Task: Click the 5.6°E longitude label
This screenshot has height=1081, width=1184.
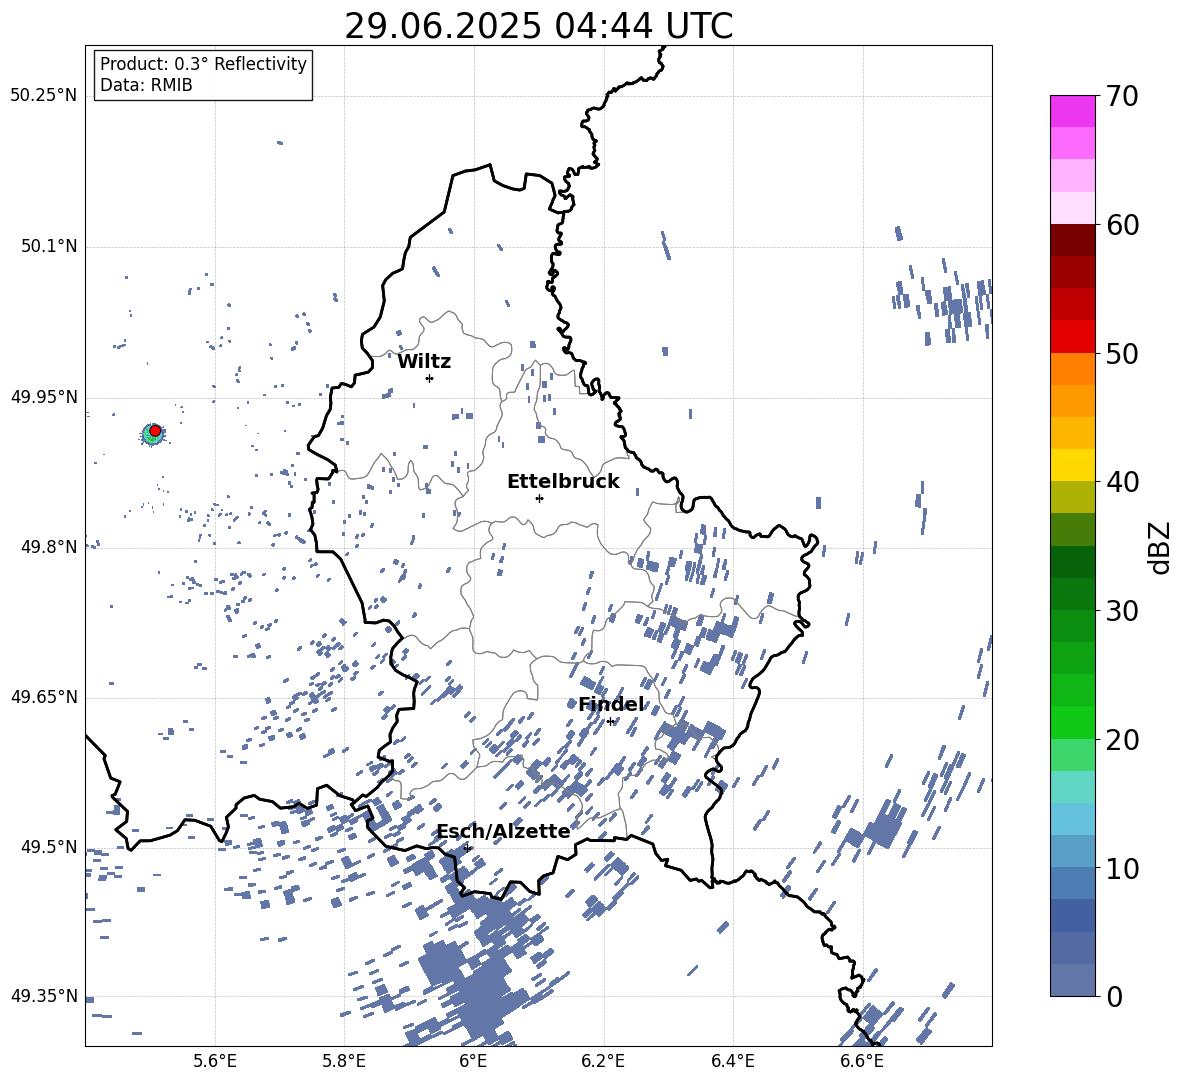Action: 215,1061
